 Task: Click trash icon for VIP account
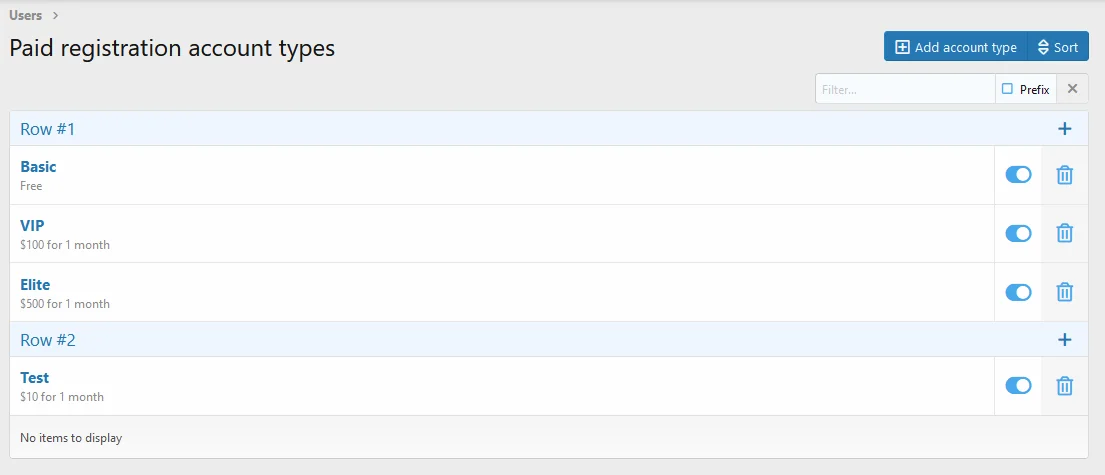coord(1065,233)
